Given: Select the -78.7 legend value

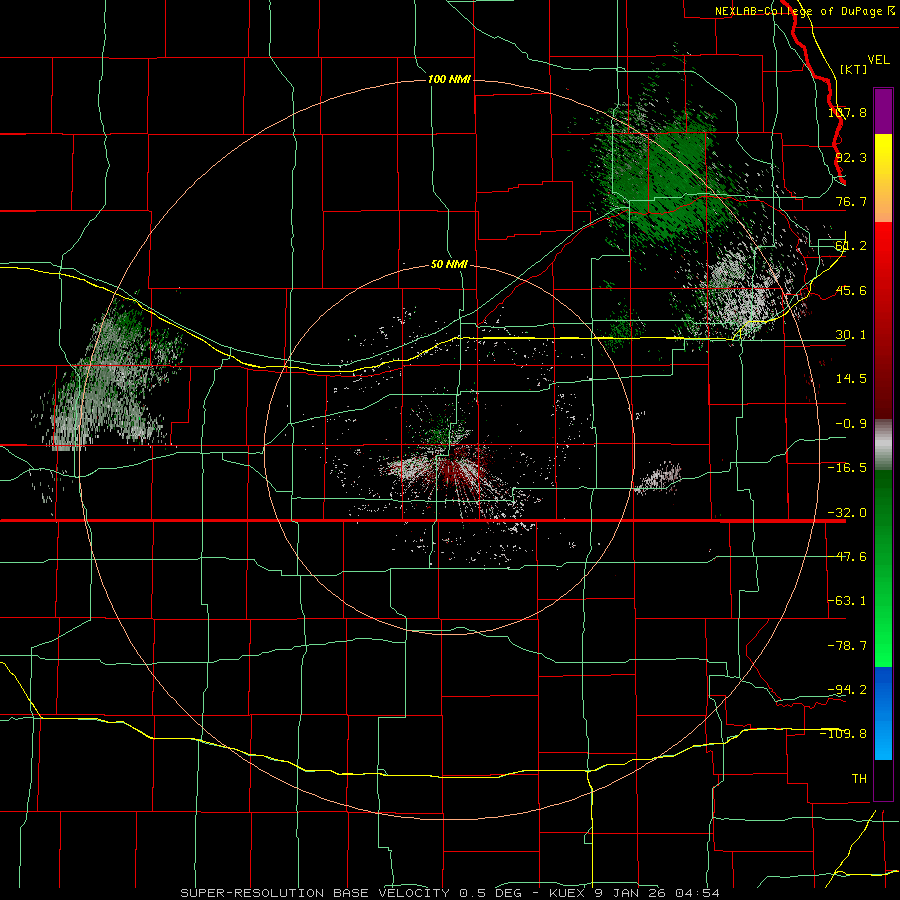Looking at the screenshot, I should pyautogui.click(x=847, y=646).
